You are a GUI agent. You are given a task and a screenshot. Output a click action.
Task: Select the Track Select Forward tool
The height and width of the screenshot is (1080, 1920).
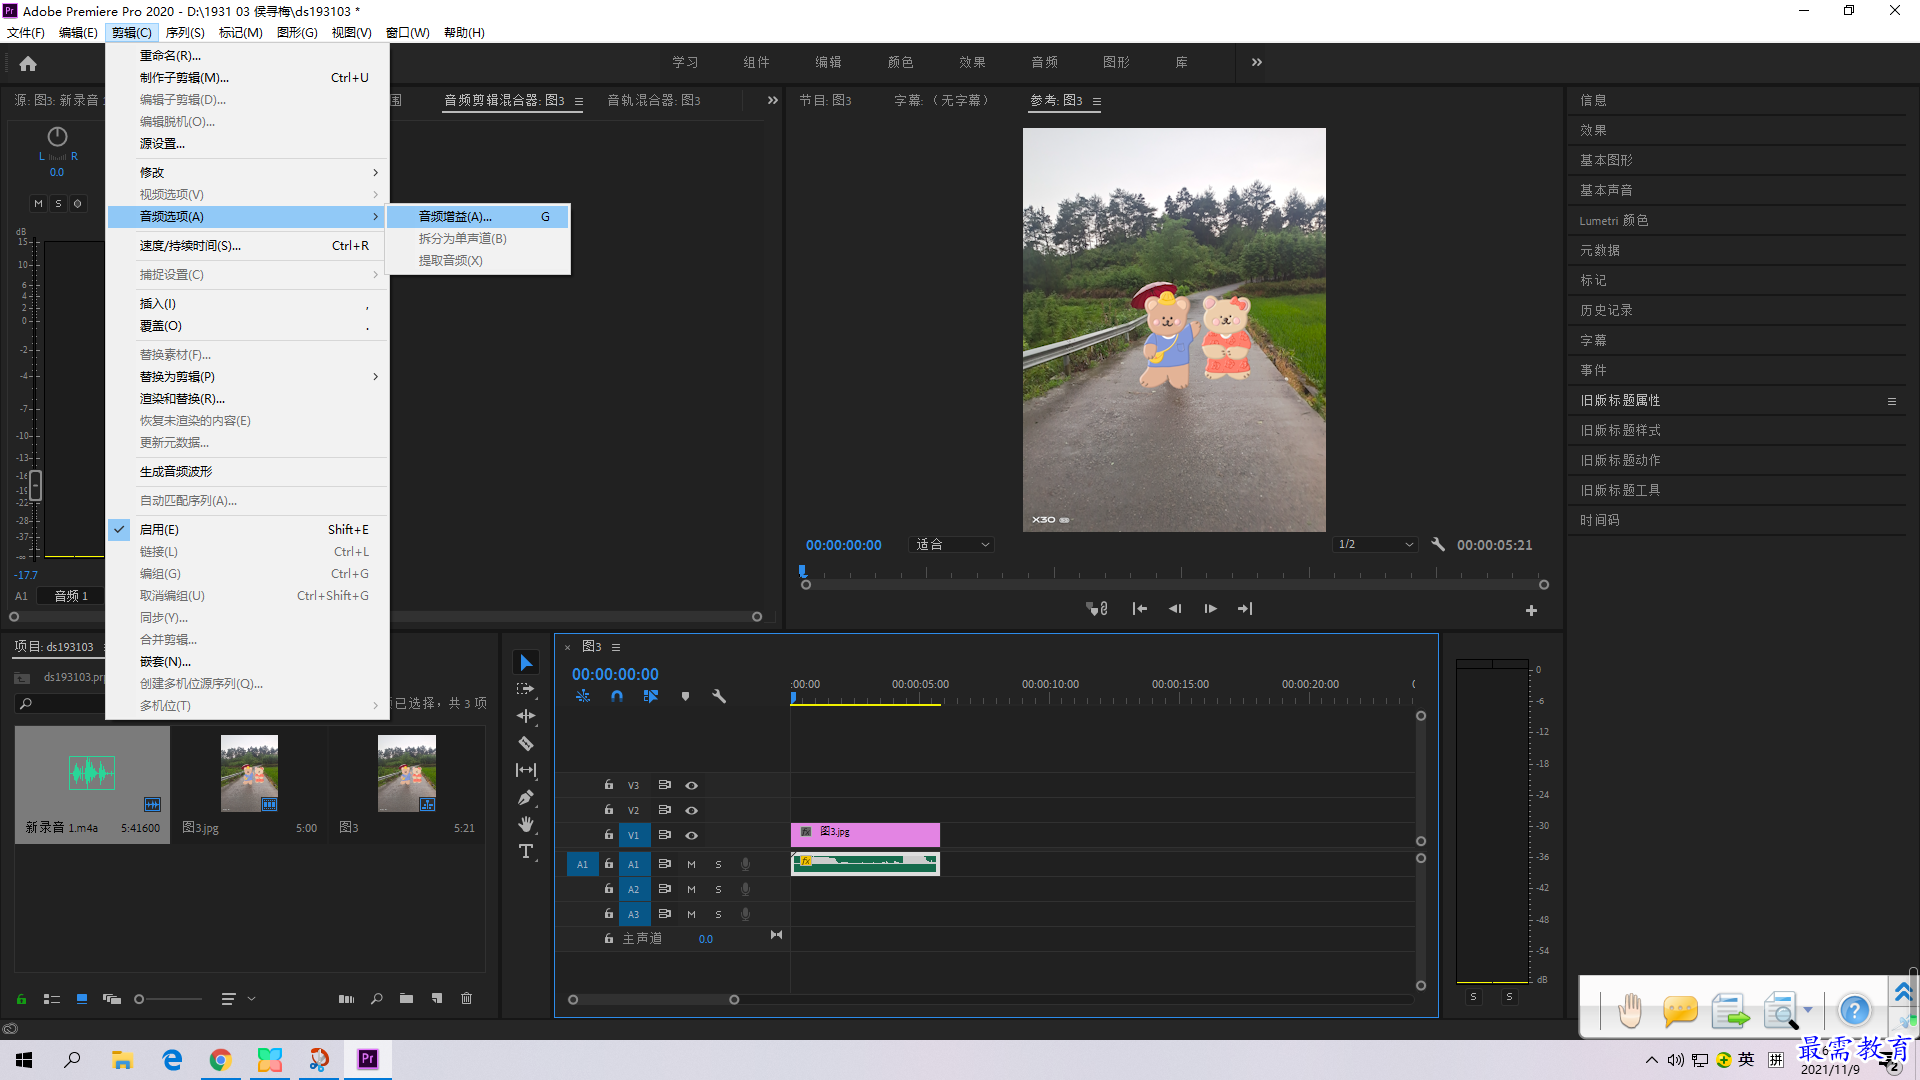pyautogui.click(x=526, y=689)
